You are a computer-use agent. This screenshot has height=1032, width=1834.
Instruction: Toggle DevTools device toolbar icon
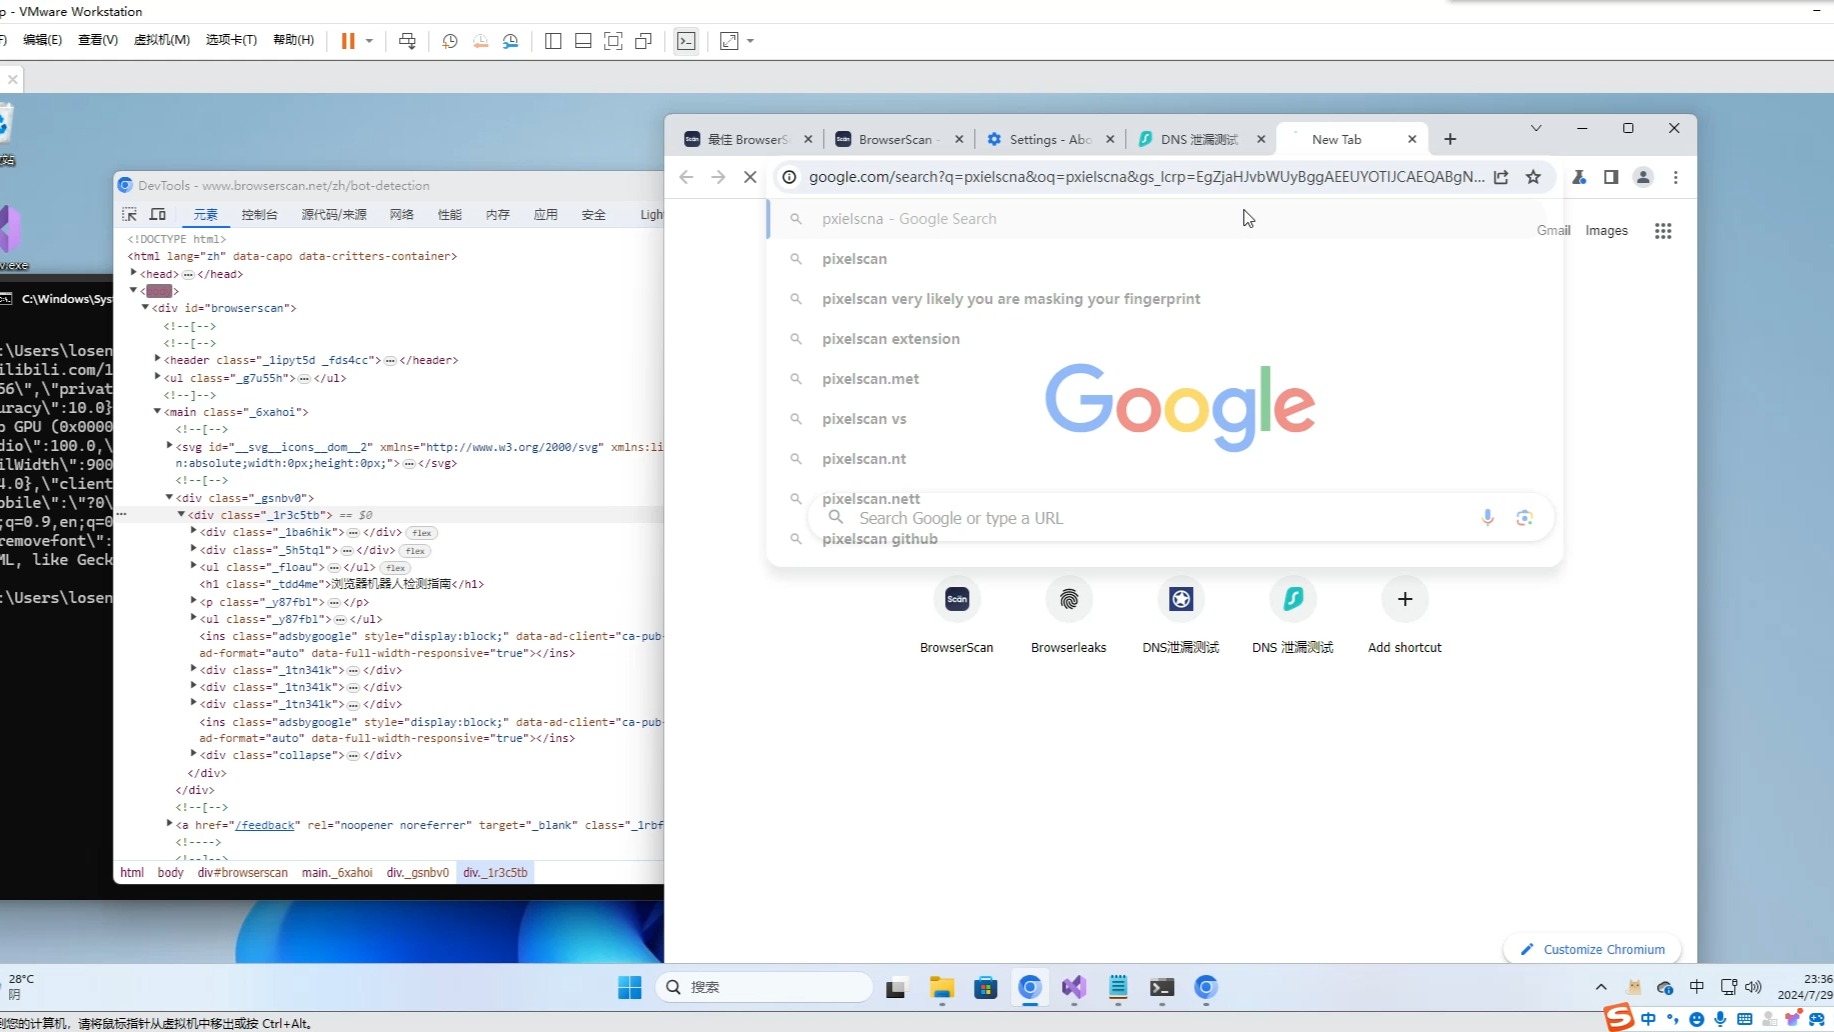coord(158,214)
